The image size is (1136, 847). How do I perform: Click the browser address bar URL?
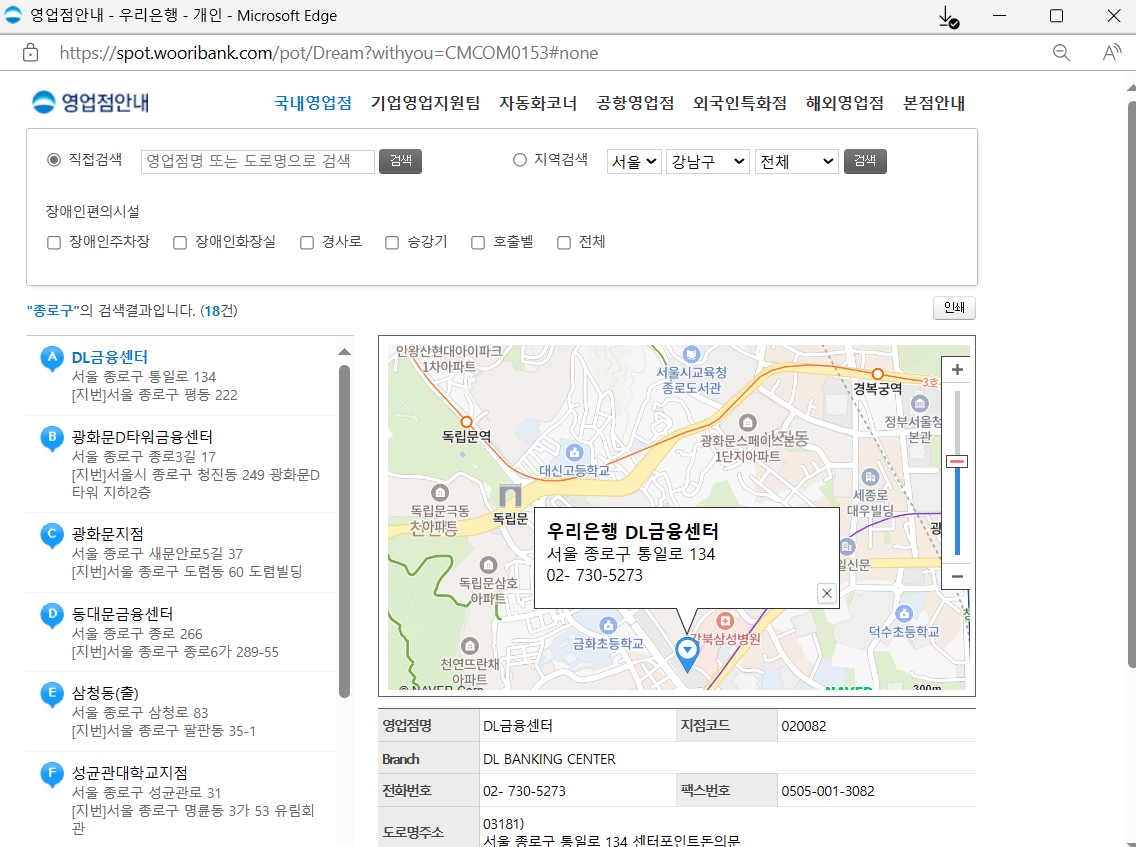click(329, 53)
